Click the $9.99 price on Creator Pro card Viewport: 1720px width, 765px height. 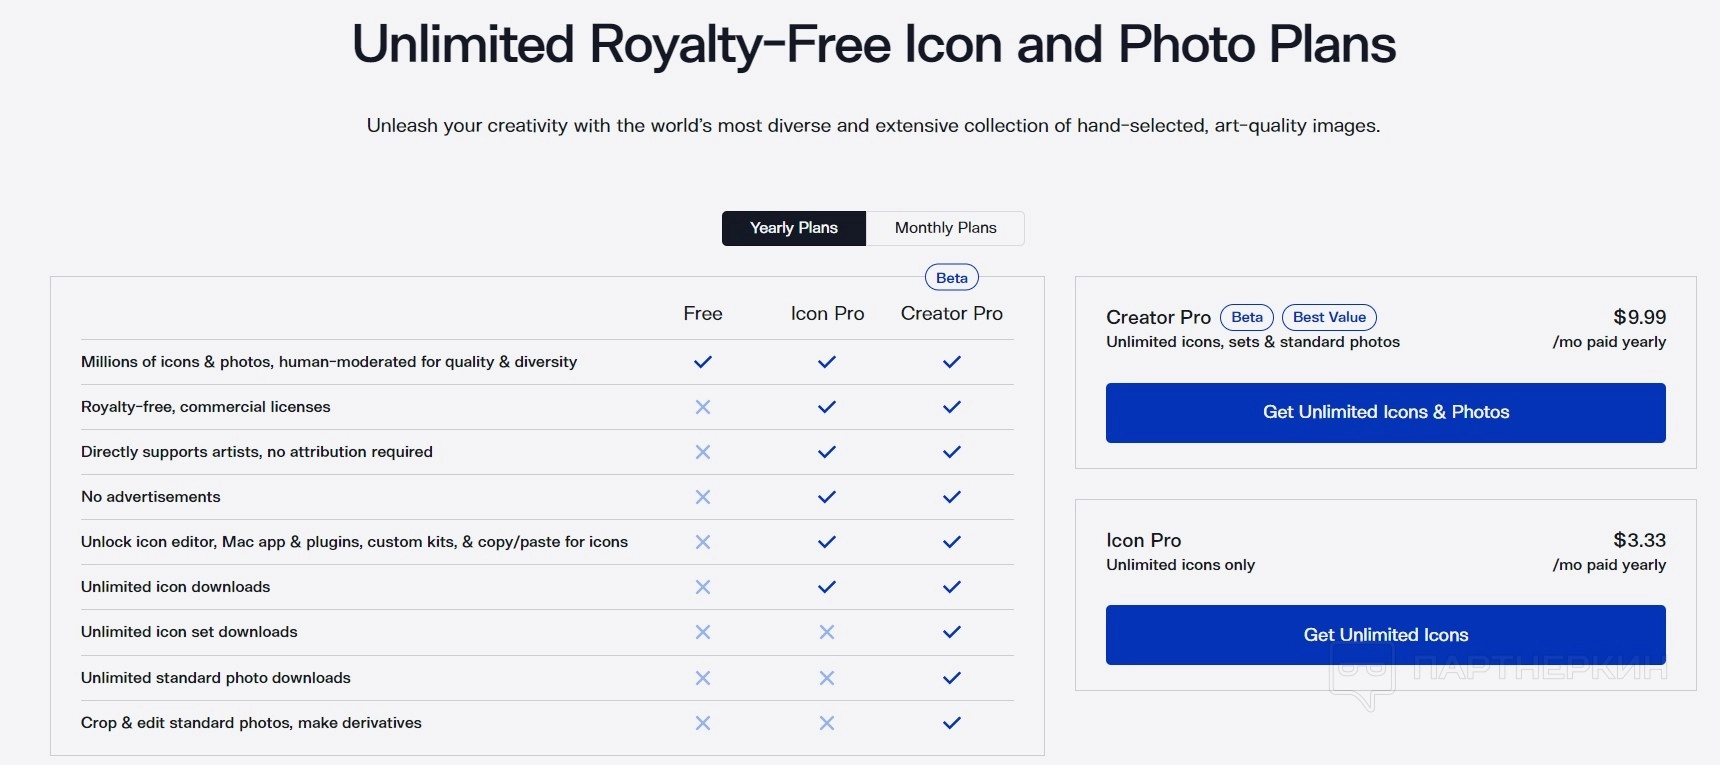point(1639,317)
